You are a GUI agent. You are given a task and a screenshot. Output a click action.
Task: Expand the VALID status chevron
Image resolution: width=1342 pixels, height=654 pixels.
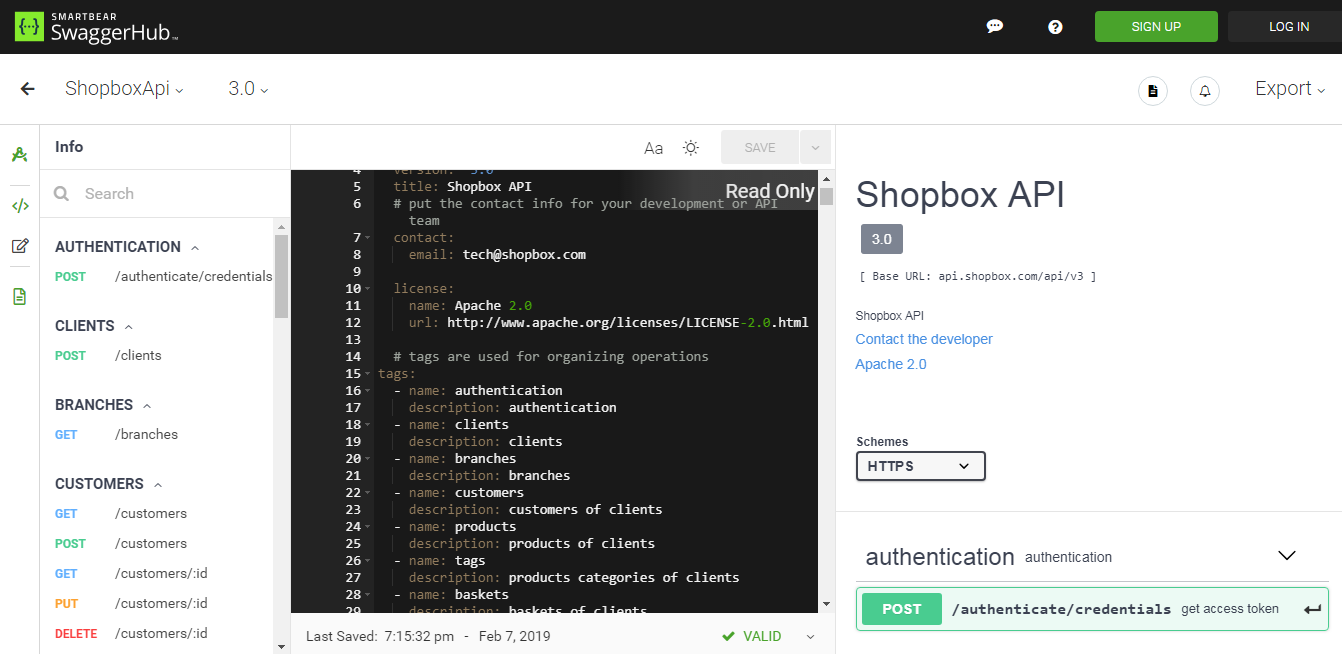pyautogui.click(x=810, y=637)
